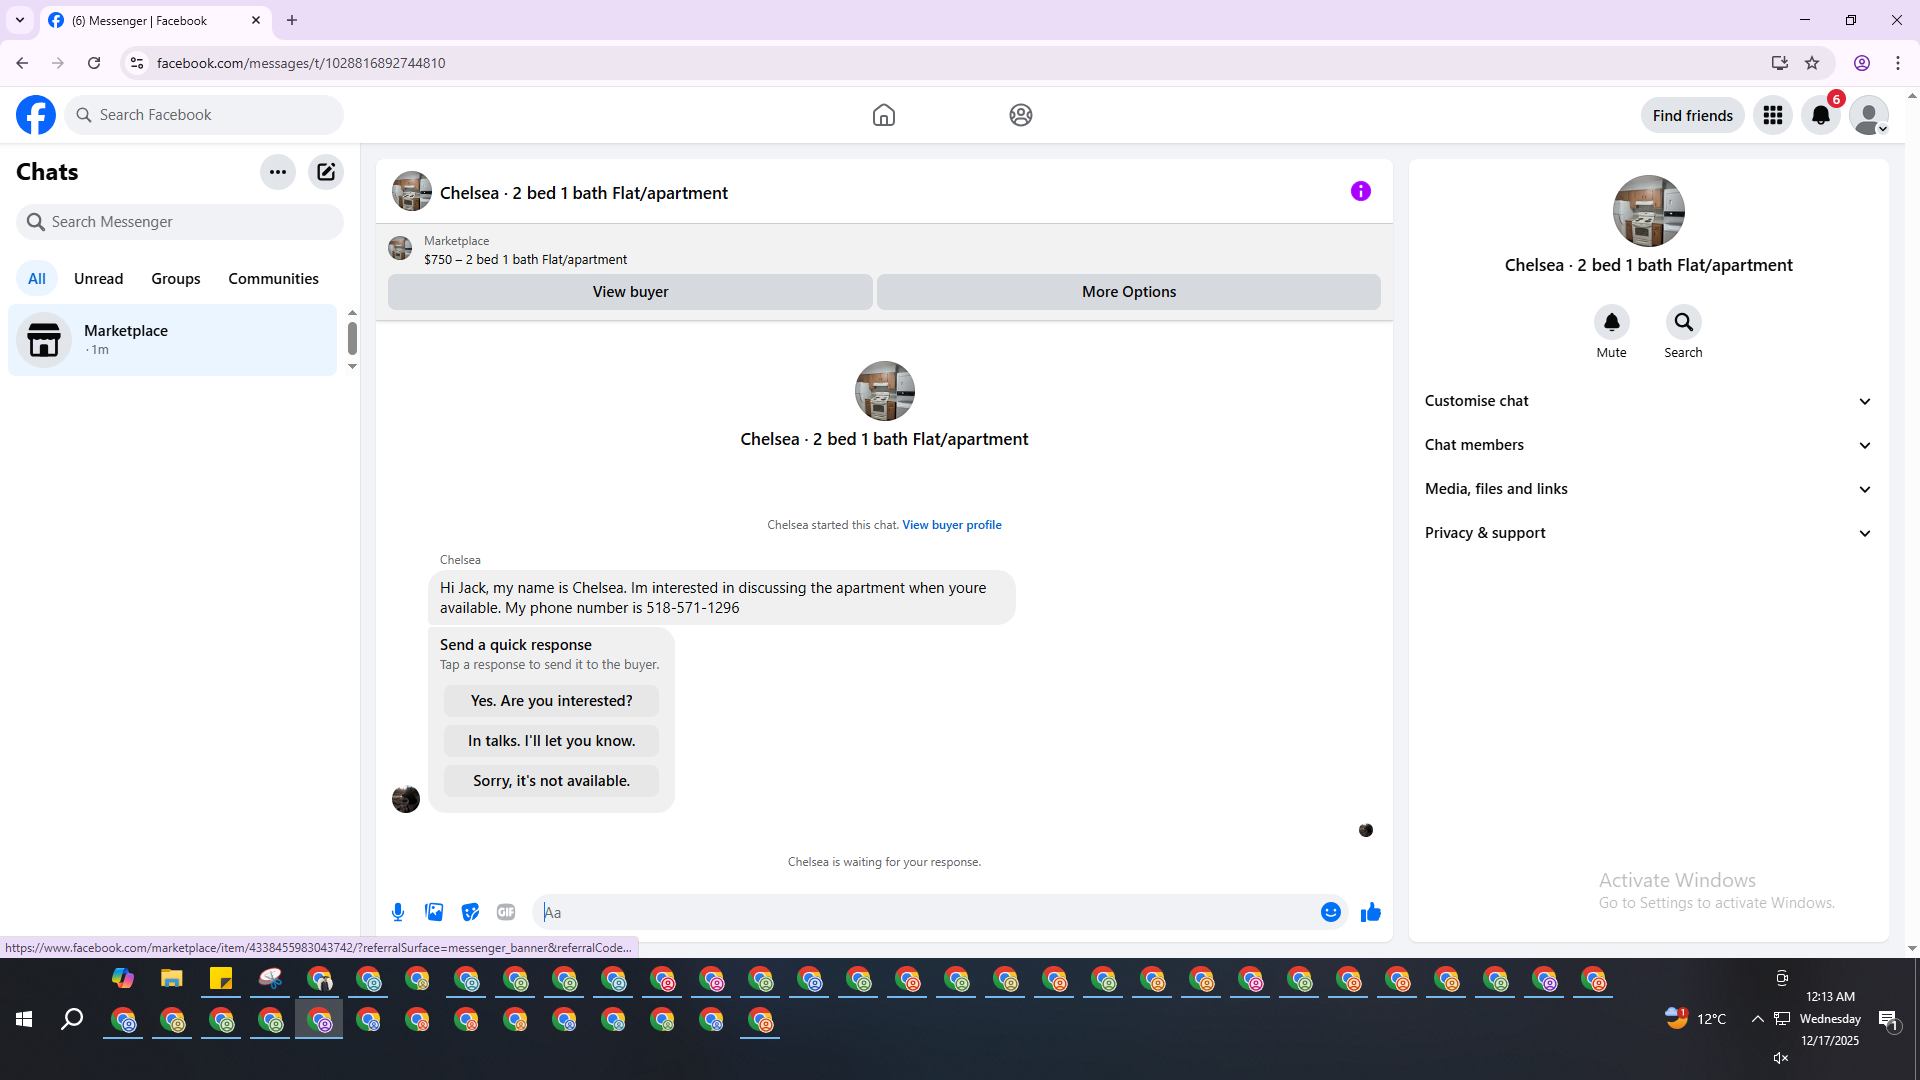Click the More Options button

click(1129, 292)
